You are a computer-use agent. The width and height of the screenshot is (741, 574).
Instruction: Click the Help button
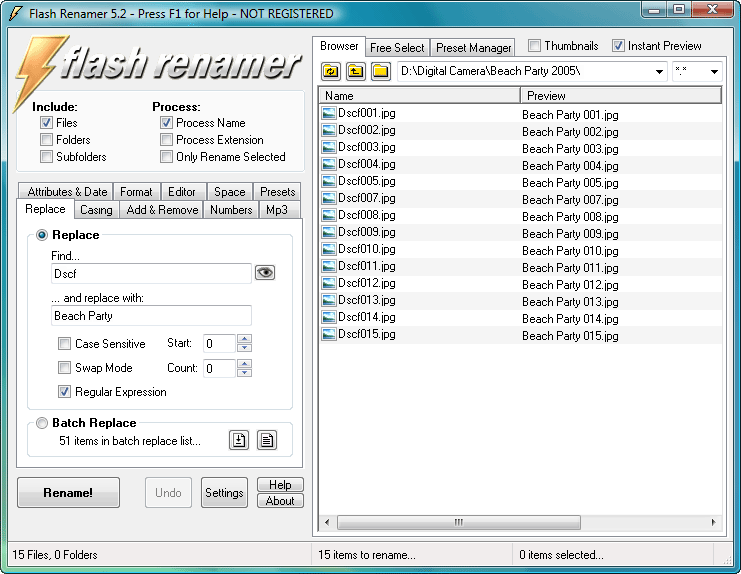click(x=280, y=485)
